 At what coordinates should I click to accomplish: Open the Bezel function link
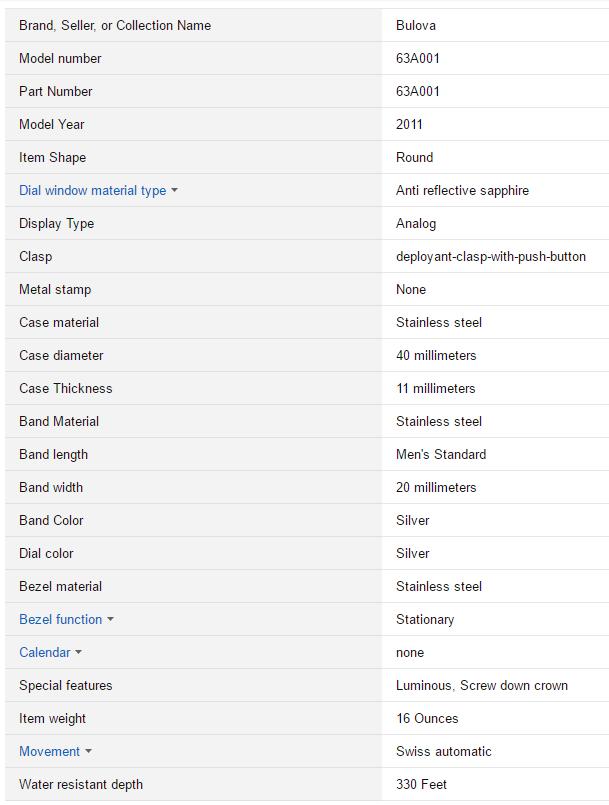(60, 619)
